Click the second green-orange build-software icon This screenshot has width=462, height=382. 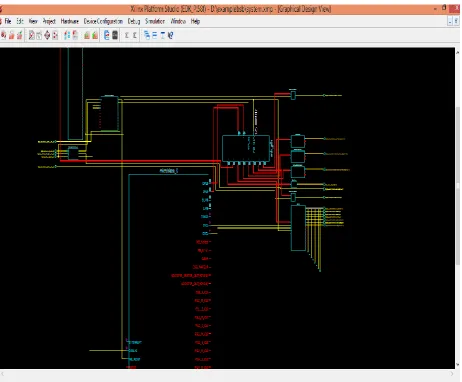pos(95,35)
